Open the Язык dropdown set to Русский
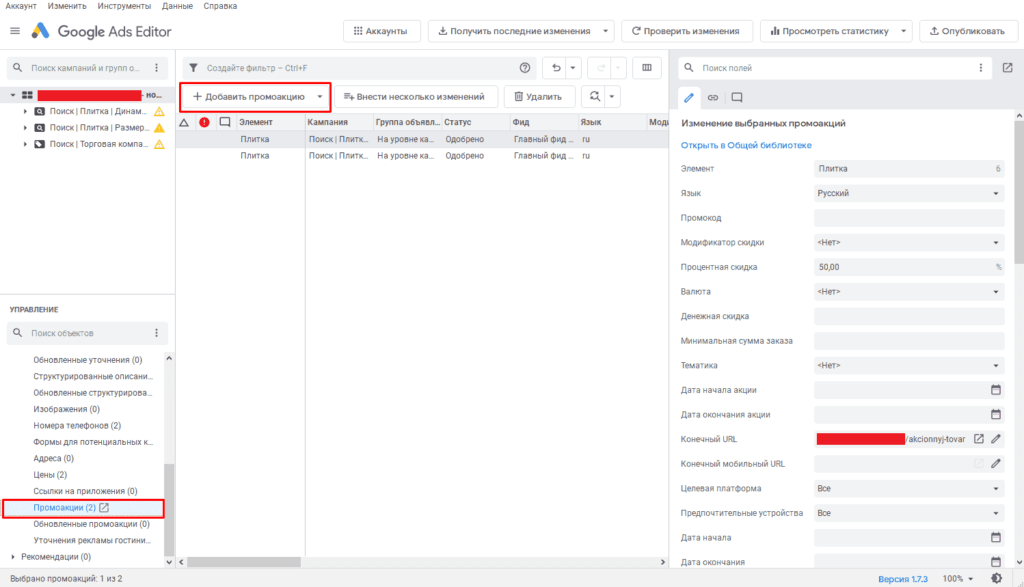This screenshot has height=587, width=1024. point(908,193)
